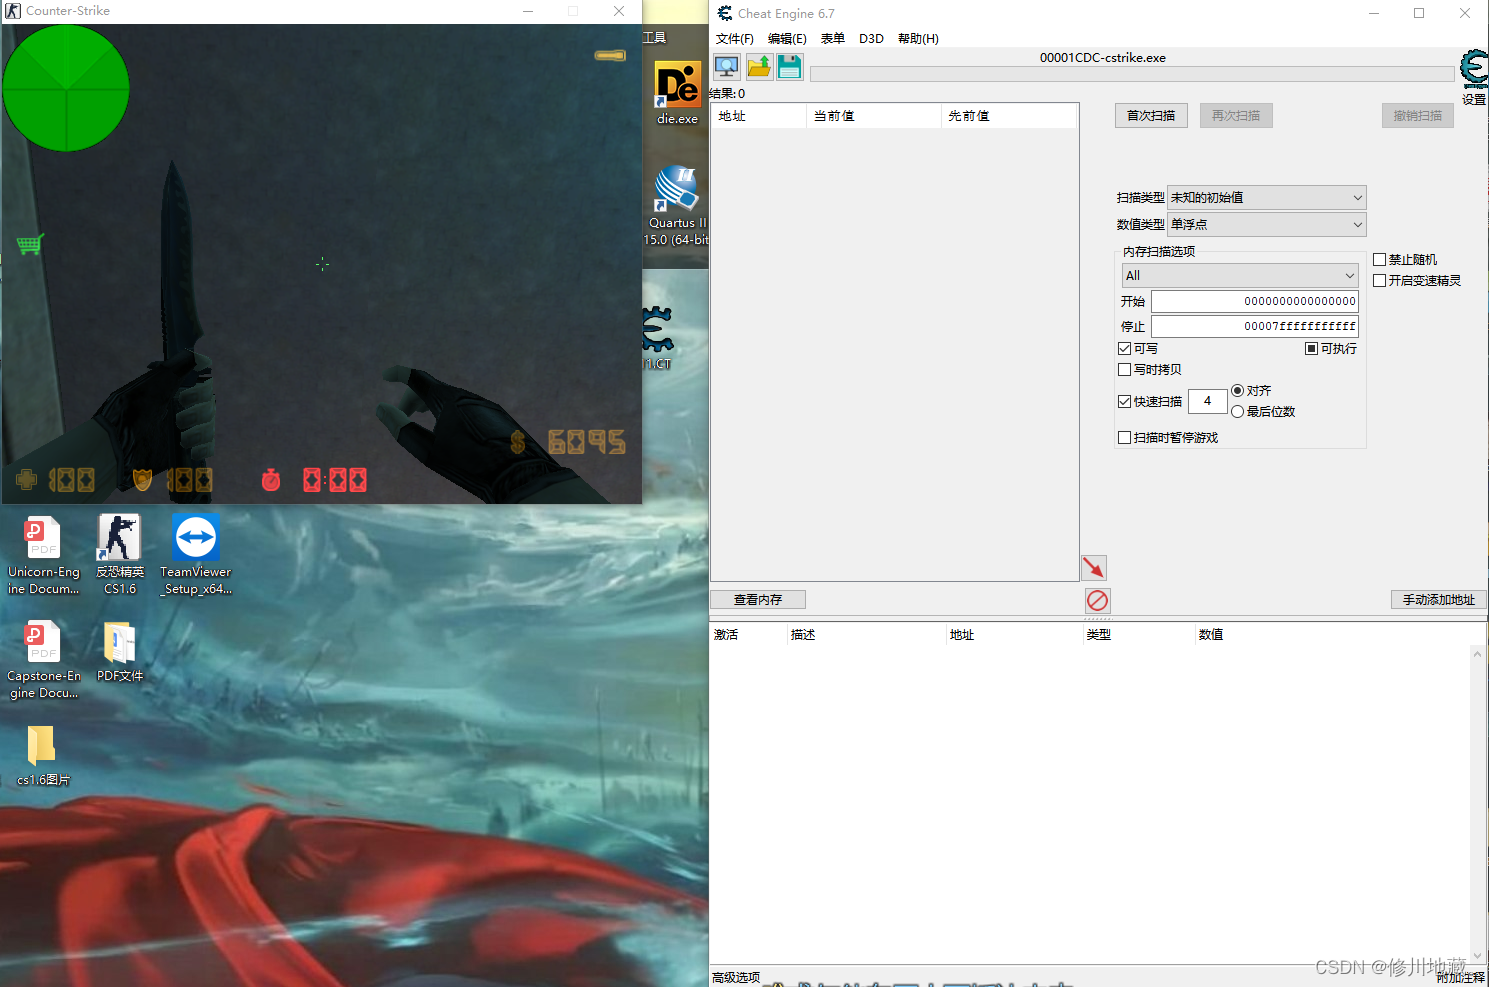The height and width of the screenshot is (987, 1489).
Task: Click the fast scan alignment value field
Action: [1208, 402]
